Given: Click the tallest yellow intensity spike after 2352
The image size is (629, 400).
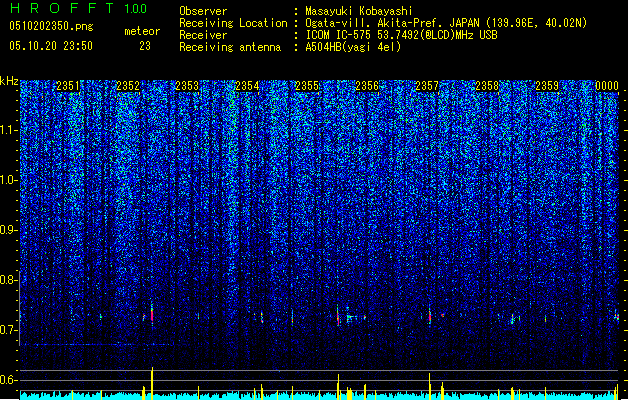Looking at the screenshot, I should (152, 383).
